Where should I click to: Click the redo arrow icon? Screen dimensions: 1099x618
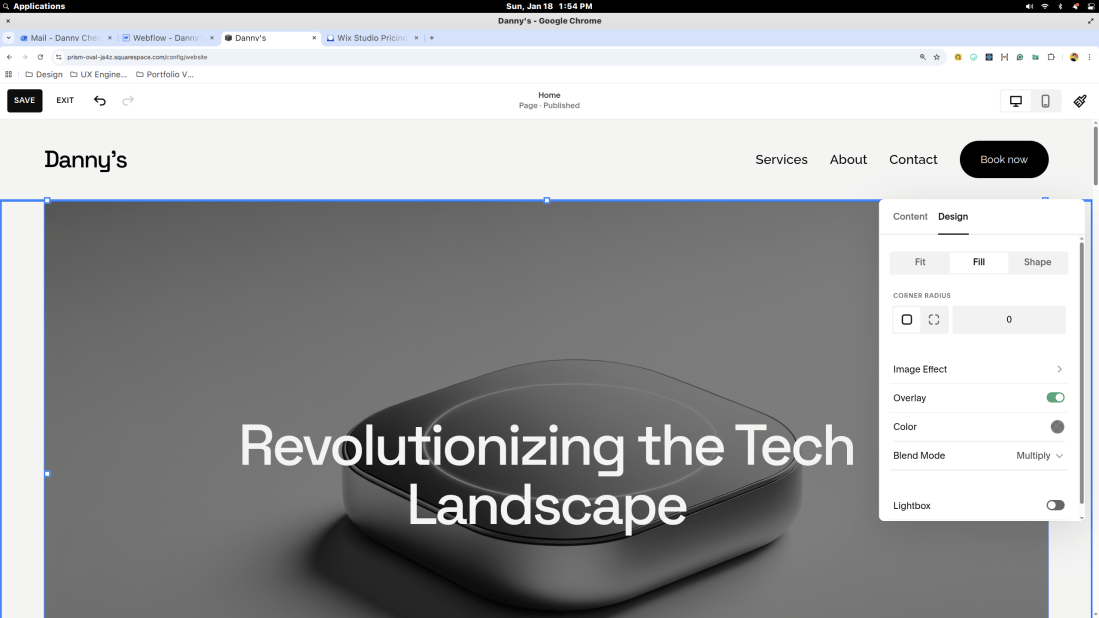point(128,100)
